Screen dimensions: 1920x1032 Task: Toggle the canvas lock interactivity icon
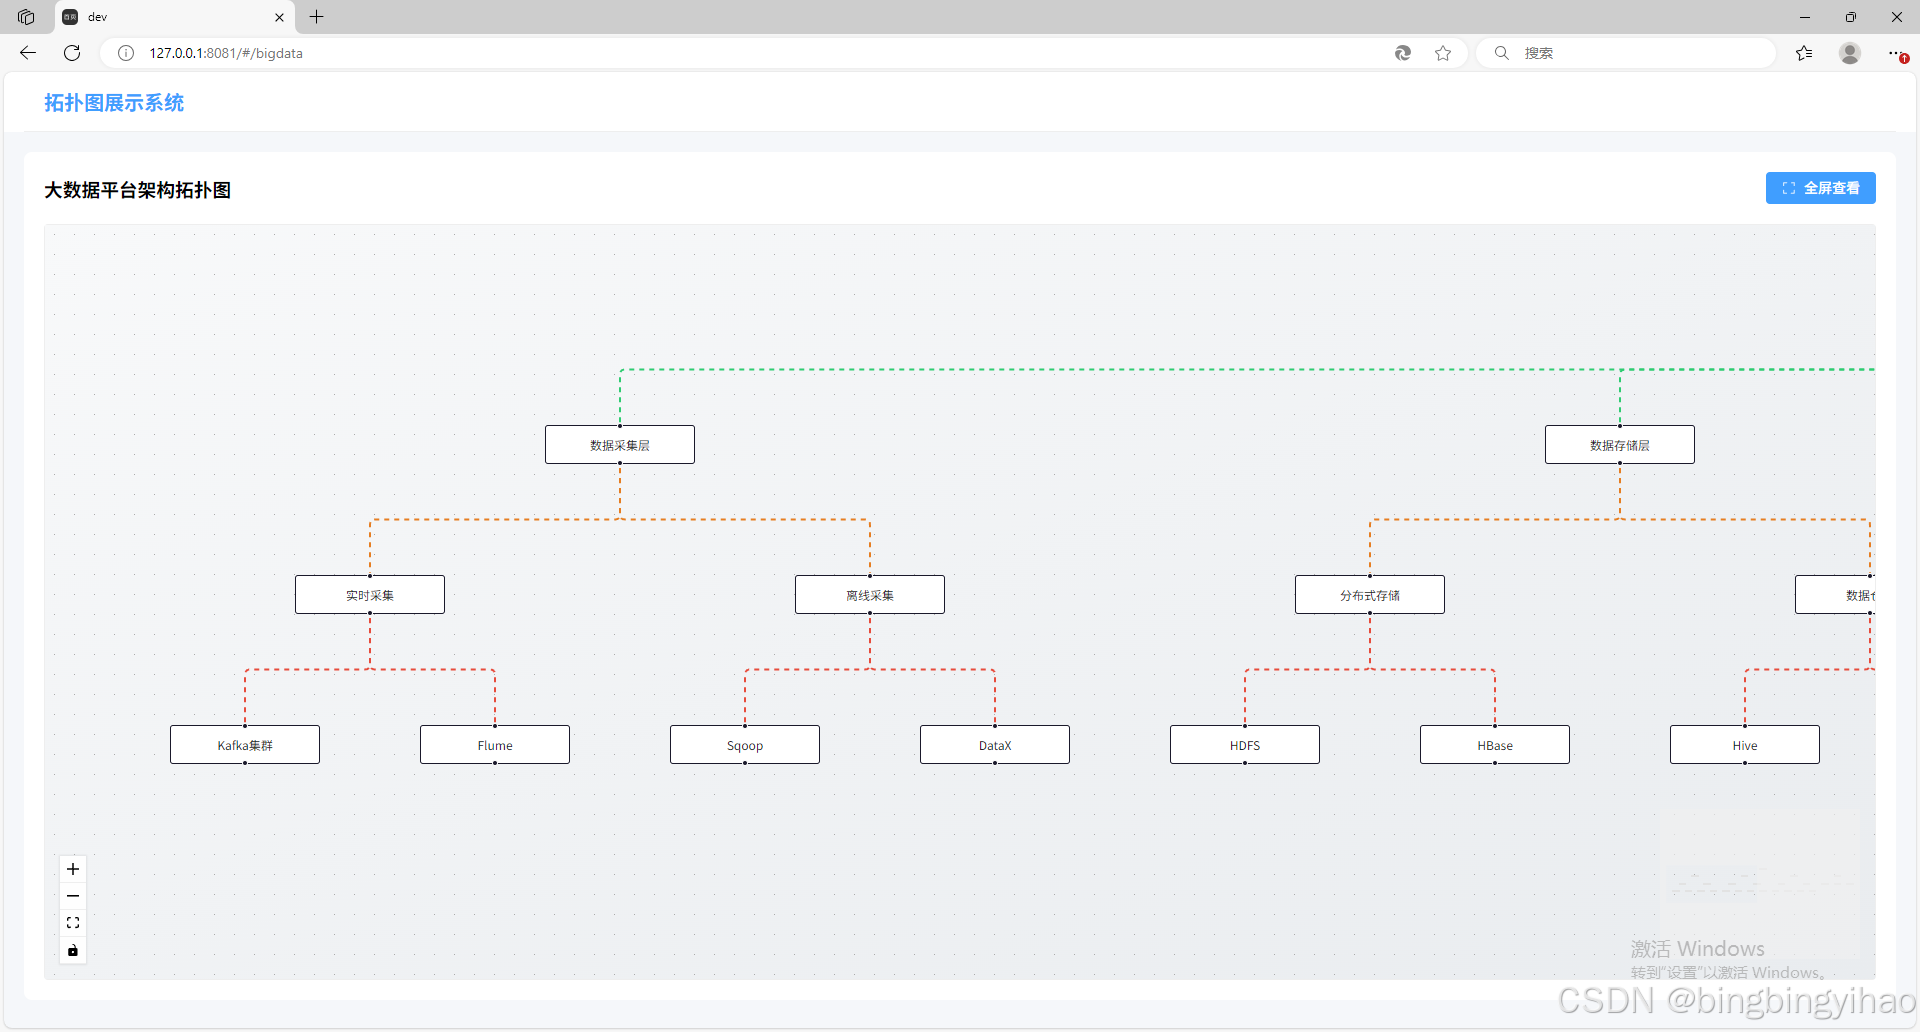pos(73,950)
